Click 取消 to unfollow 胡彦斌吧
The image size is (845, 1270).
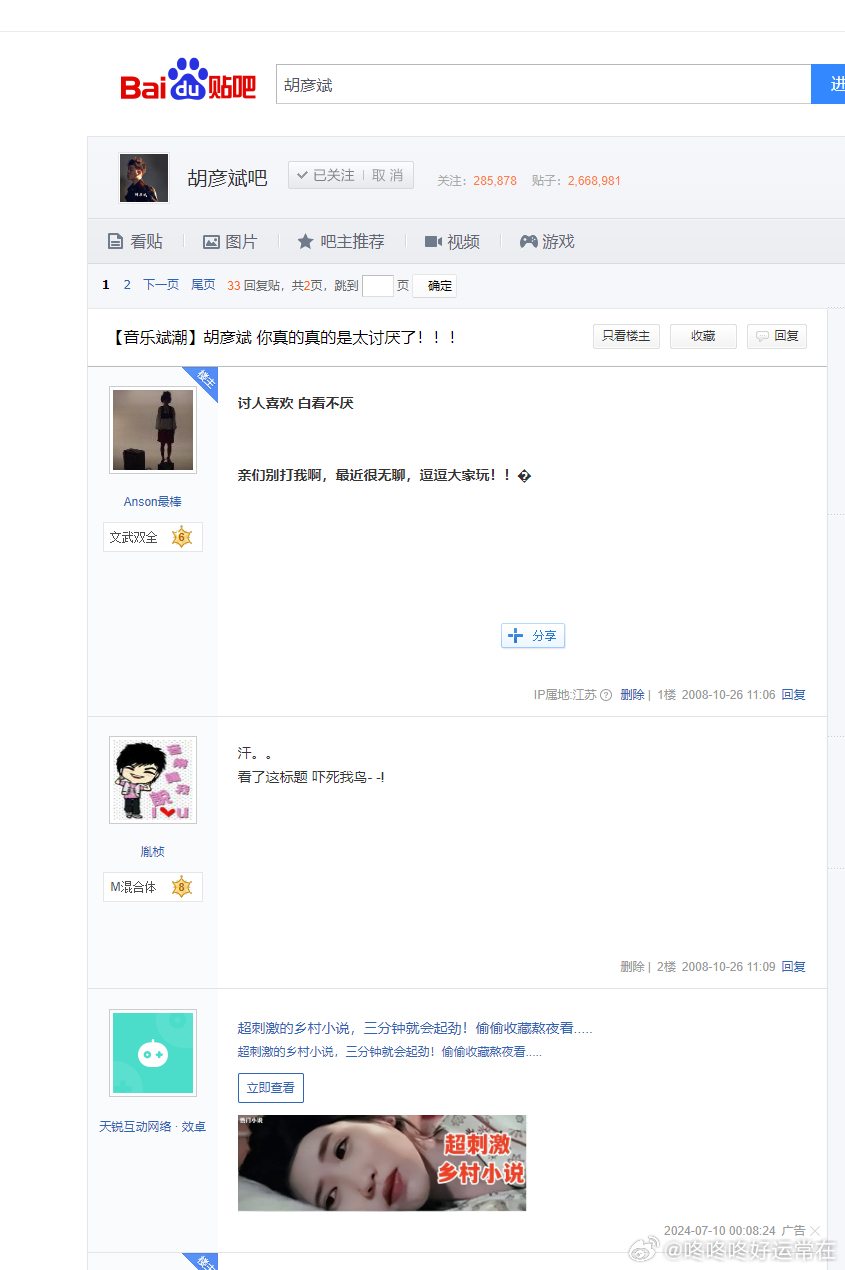pos(390,175)
